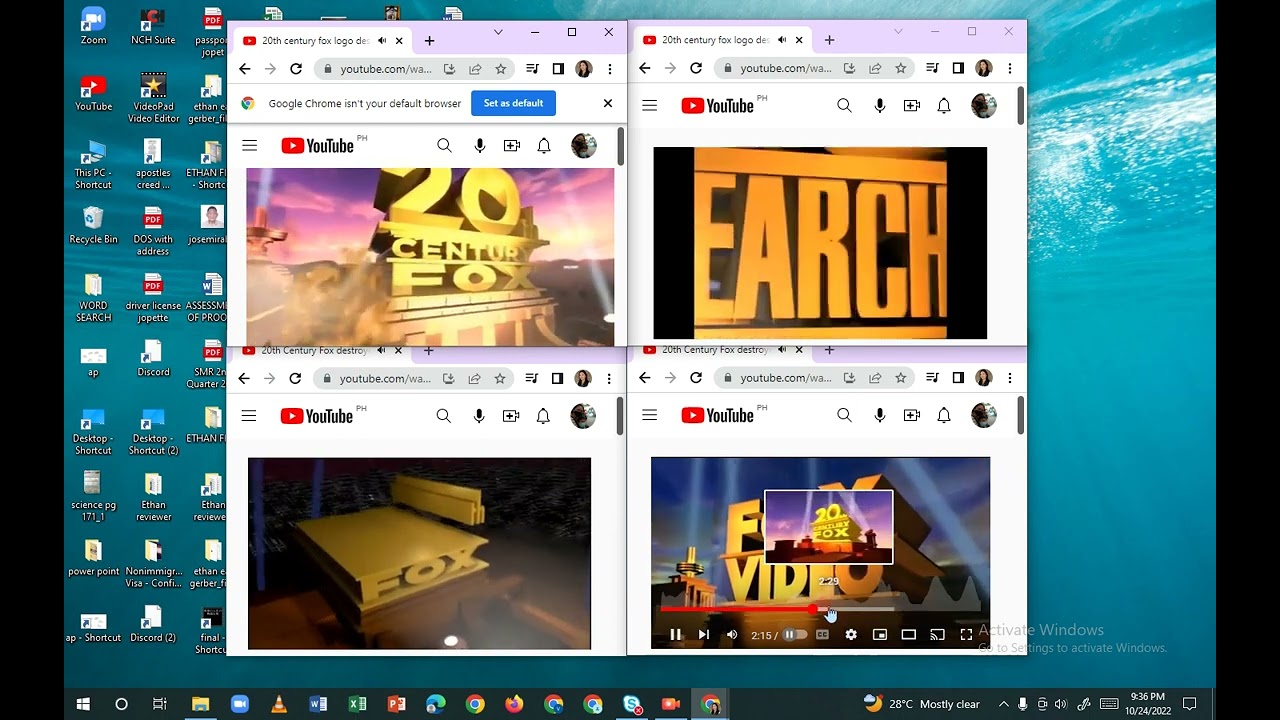Show hidden icons in the system tray
1280x720 pixels.
point(1004,704)
